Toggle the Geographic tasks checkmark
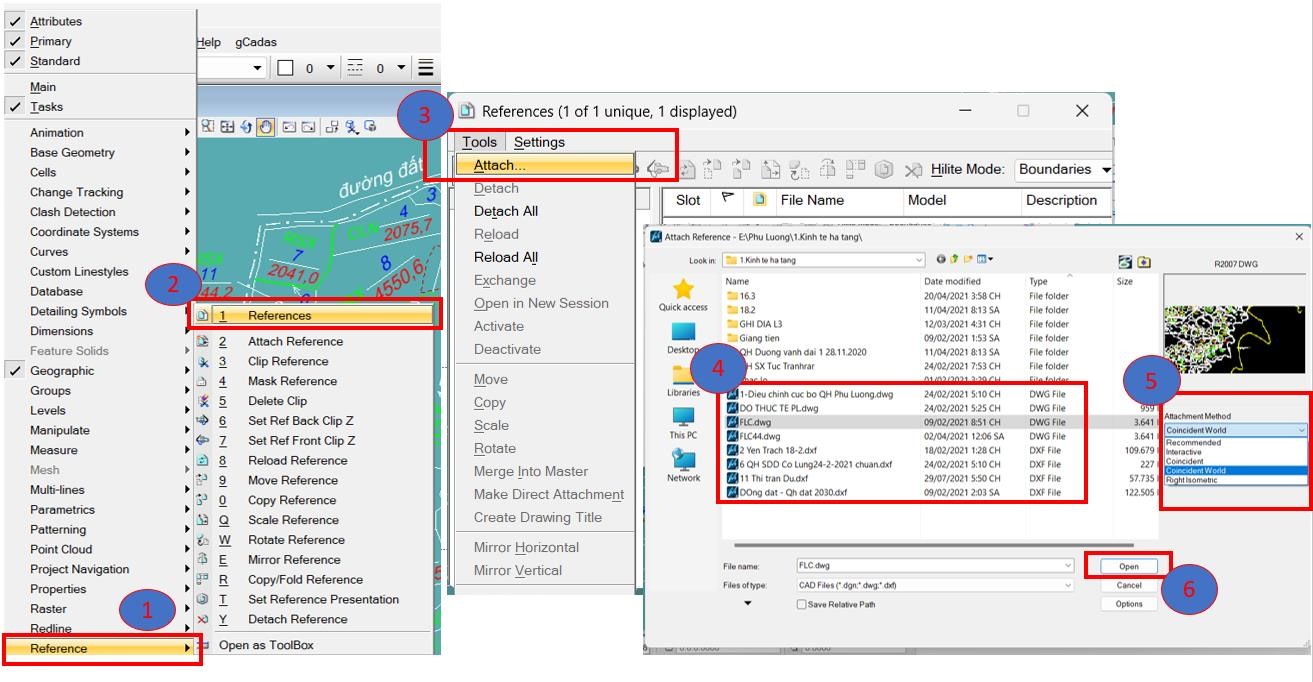This screenshot has height=682, width=1313. click(15, 371)
